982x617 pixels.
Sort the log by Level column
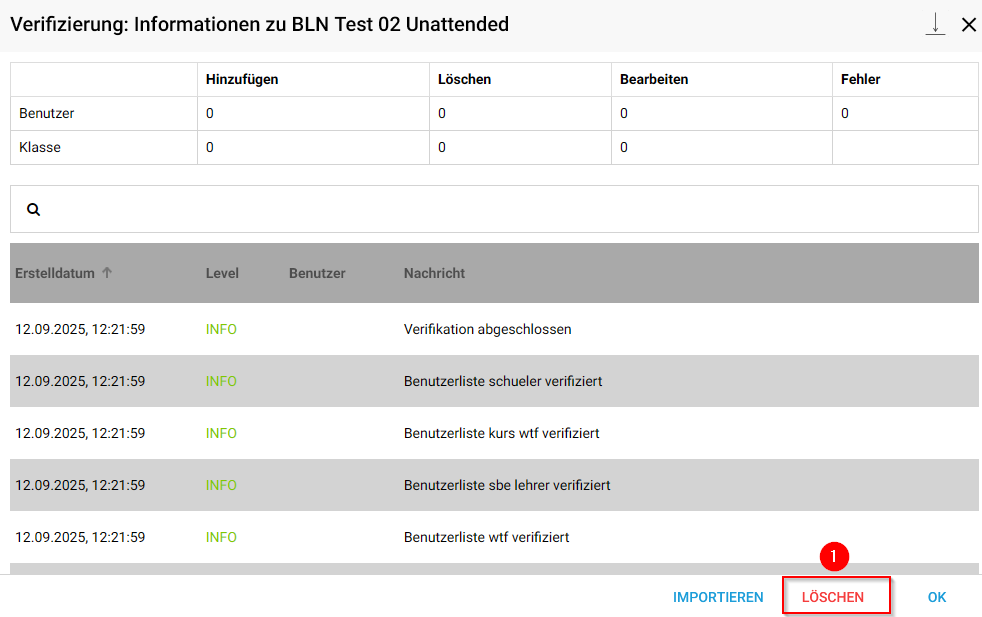tap(222, 273)
